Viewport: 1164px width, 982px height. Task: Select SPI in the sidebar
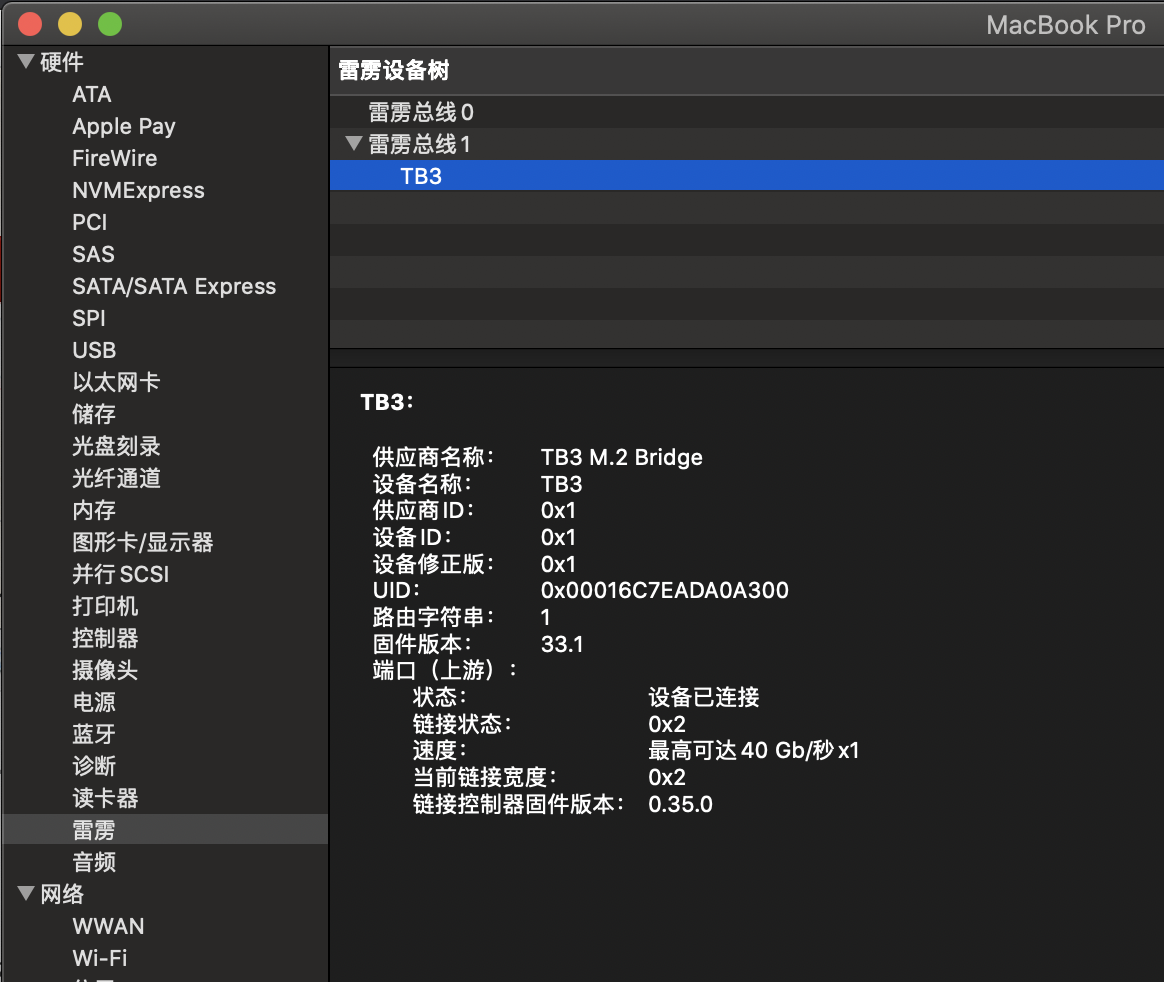89,318
